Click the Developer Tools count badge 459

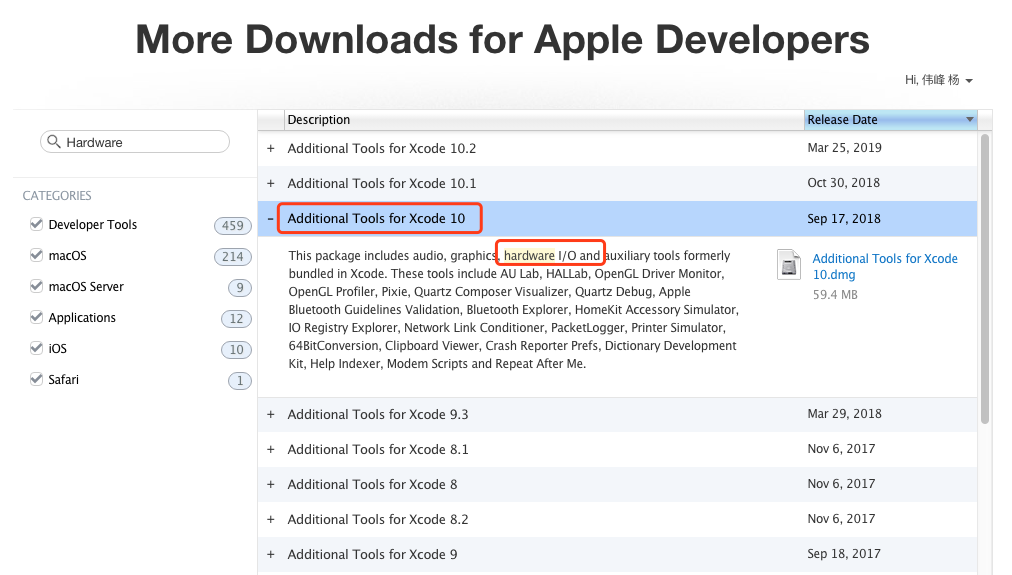tap(232, 225)
